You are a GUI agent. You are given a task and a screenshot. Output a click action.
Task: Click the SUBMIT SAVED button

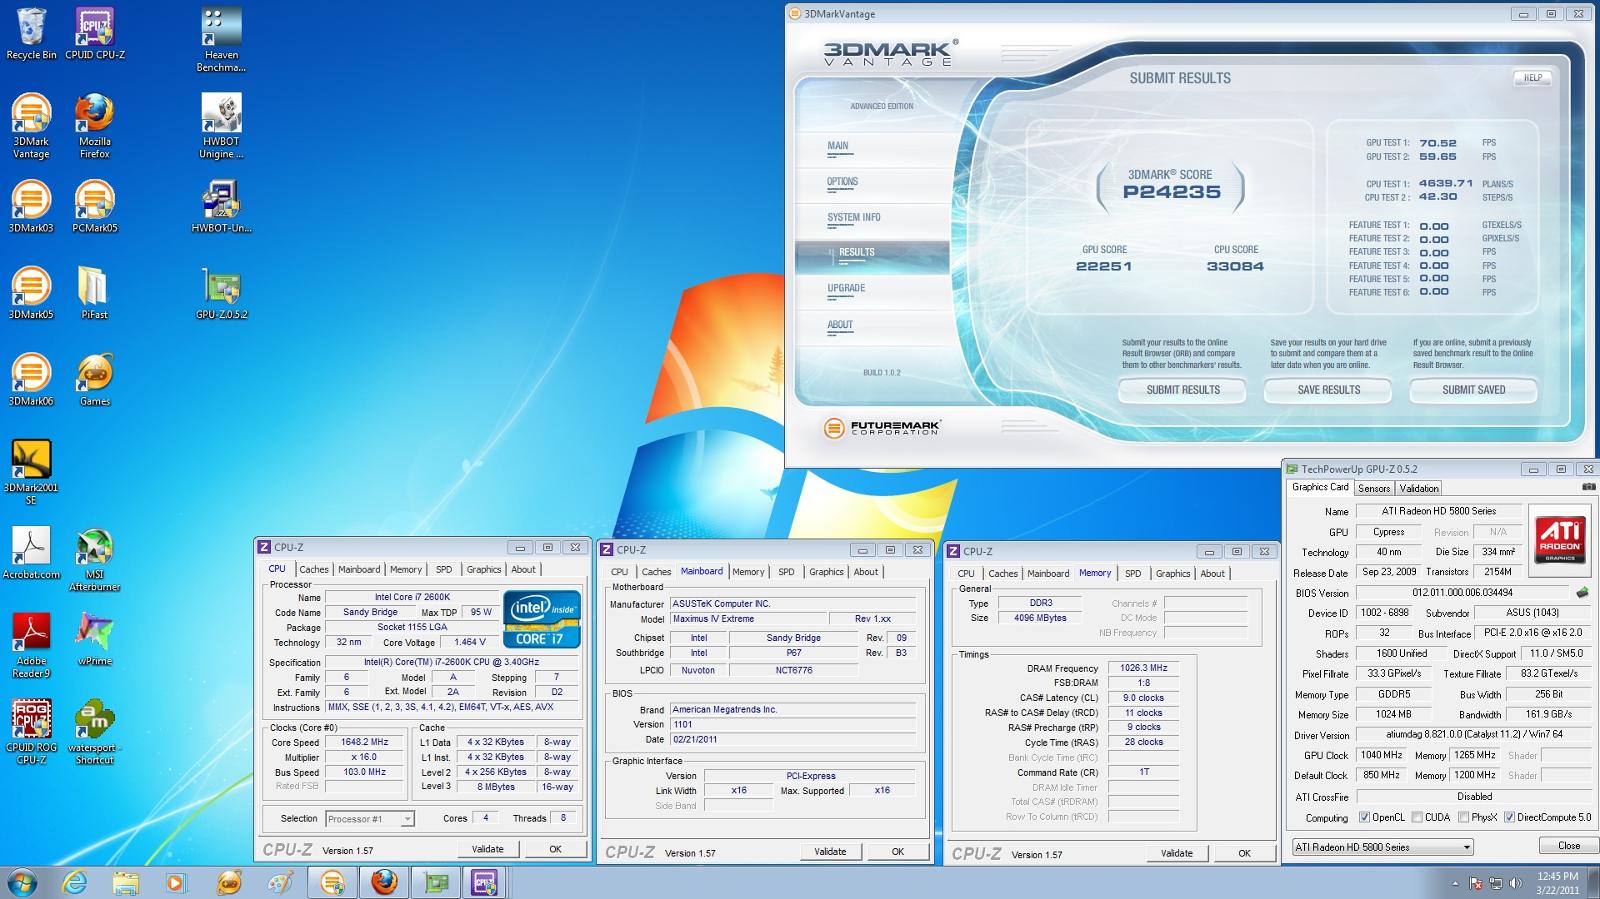pyautogui.click(x=1473, y=390)
